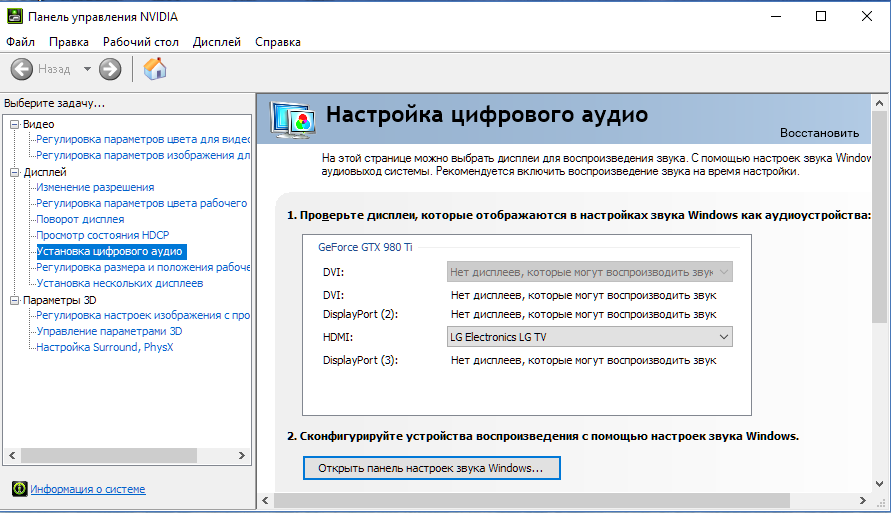891x513 pixels.
Task: Open Регулировка настроек изображения с просмотром
Action: click(x=143, y=315)
